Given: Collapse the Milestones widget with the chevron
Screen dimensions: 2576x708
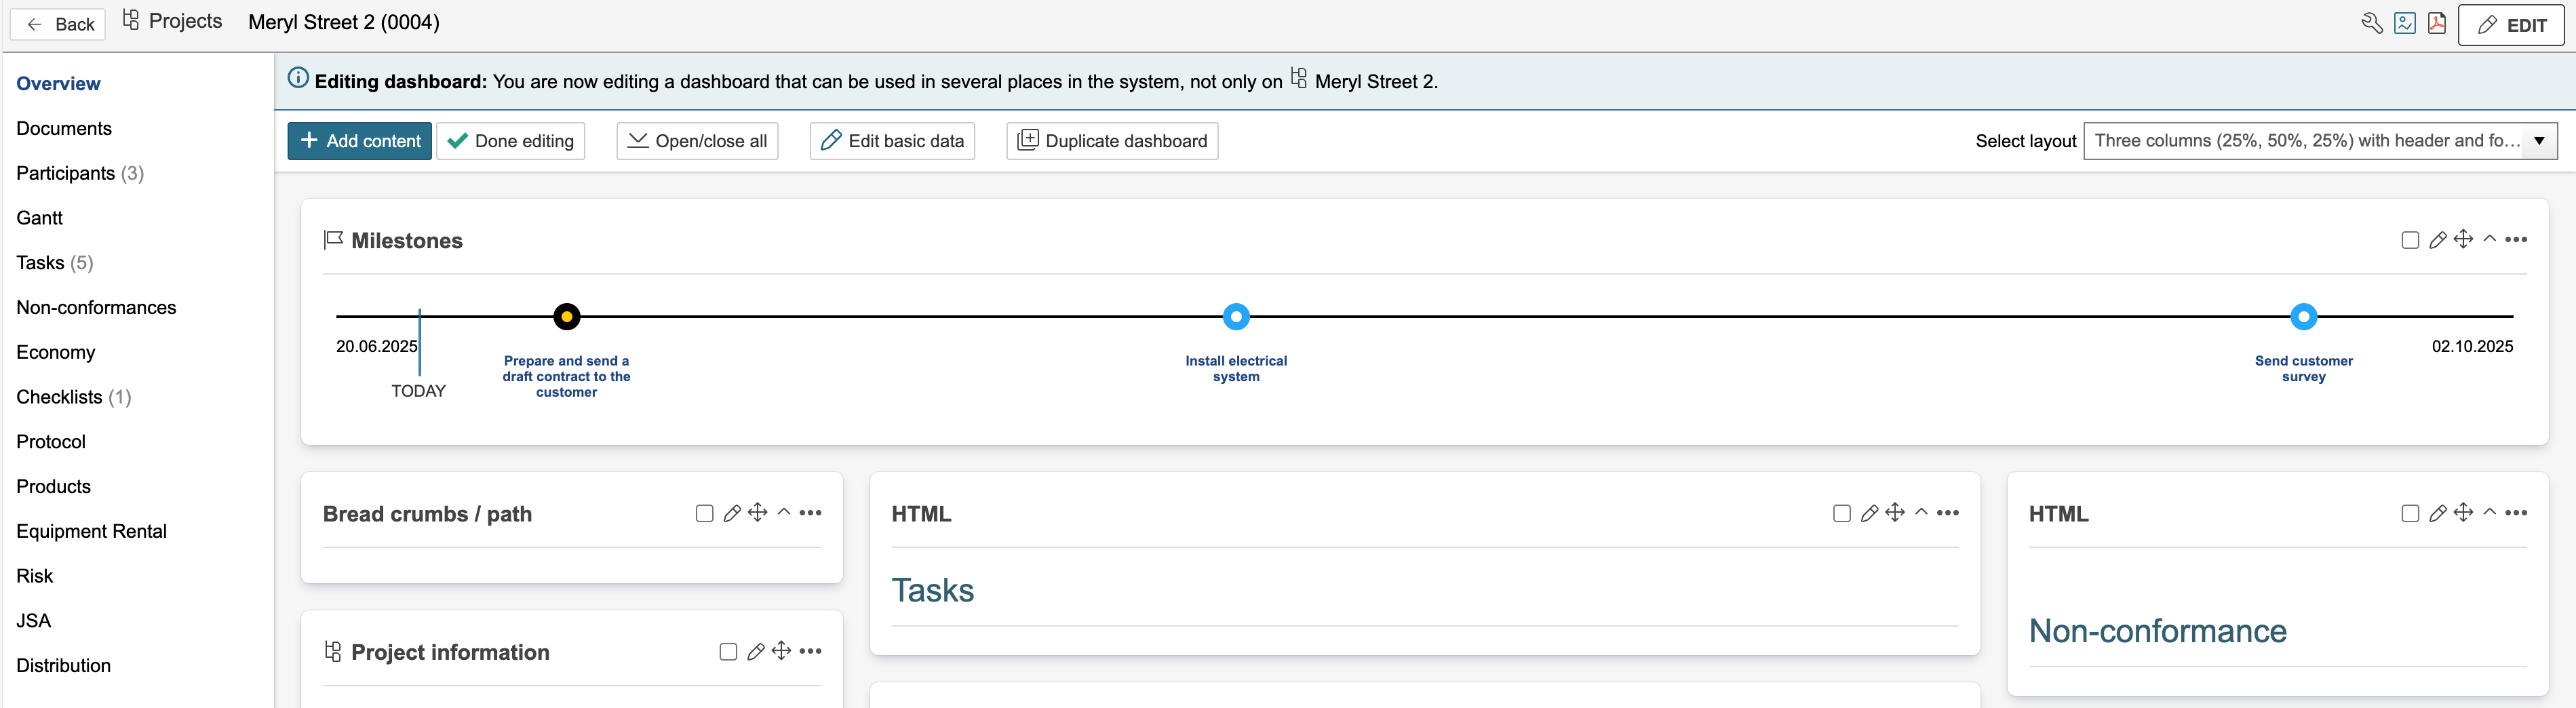Looking at the screenshot, I should [2490, 239].
